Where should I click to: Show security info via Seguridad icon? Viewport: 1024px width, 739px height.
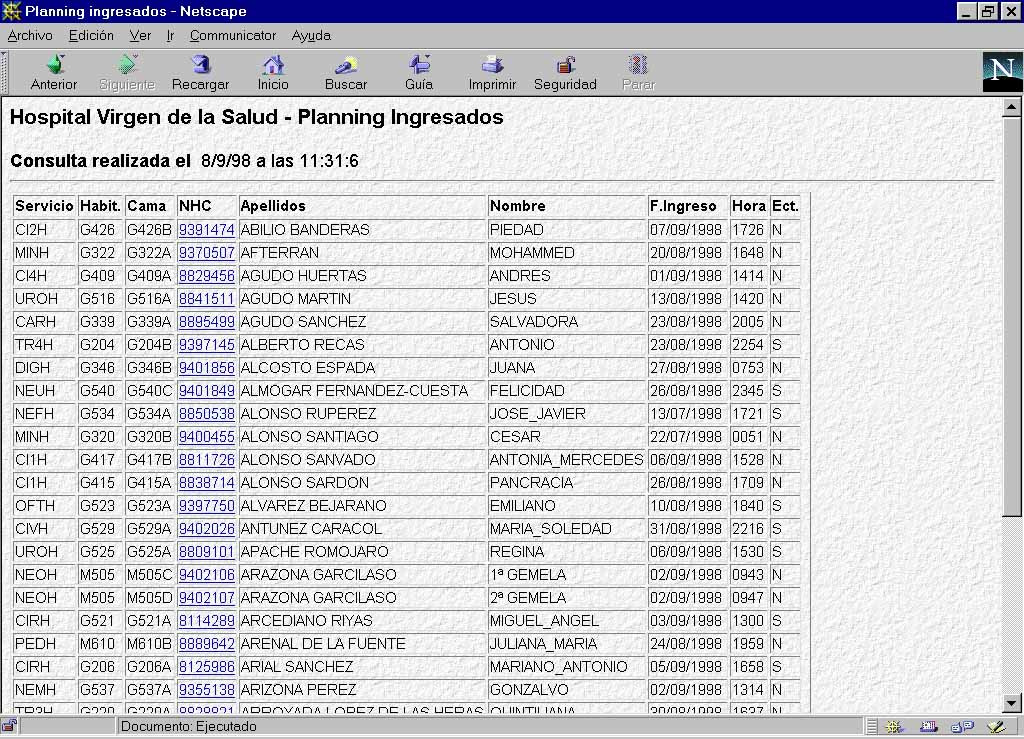(x=565, y=66)
